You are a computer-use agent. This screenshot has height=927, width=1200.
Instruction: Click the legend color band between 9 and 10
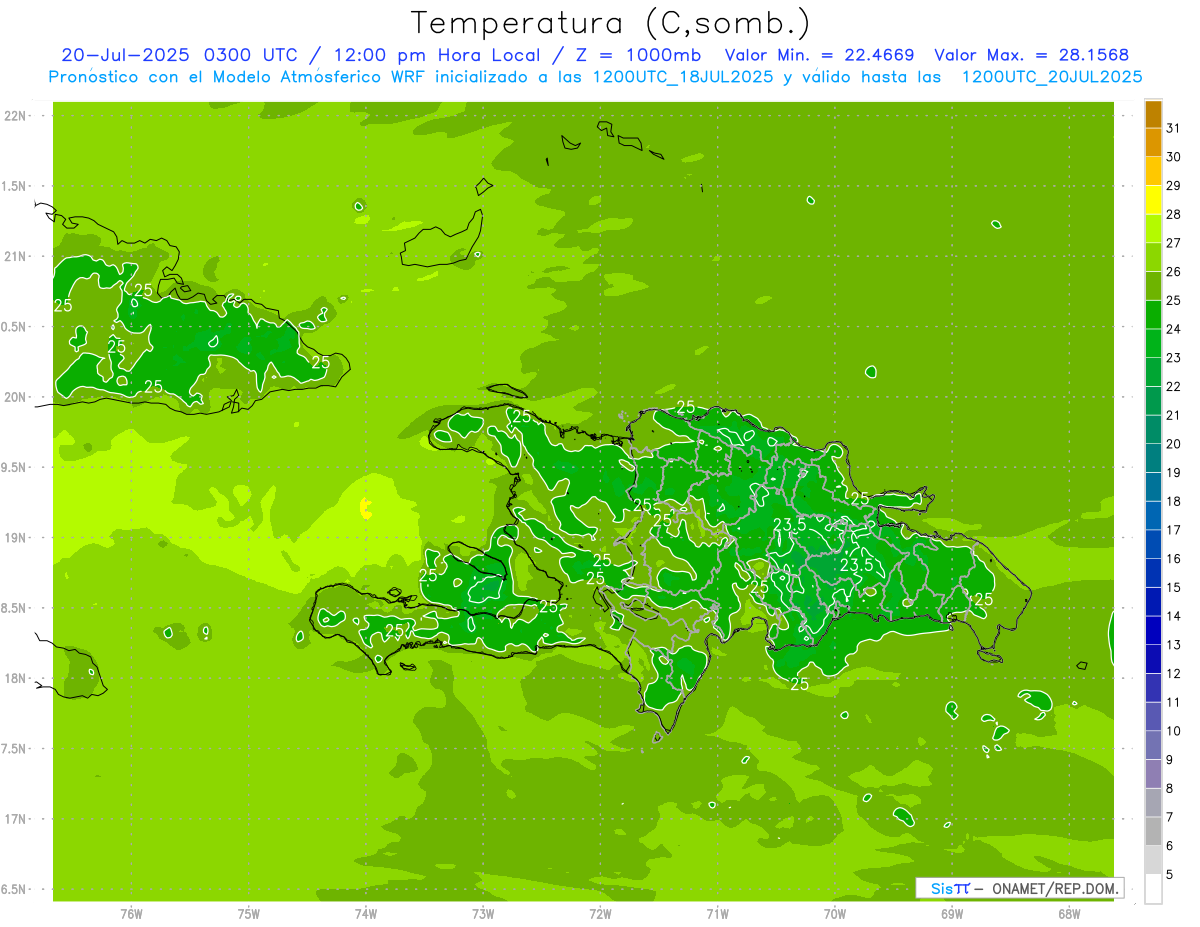pos(1153,745)
